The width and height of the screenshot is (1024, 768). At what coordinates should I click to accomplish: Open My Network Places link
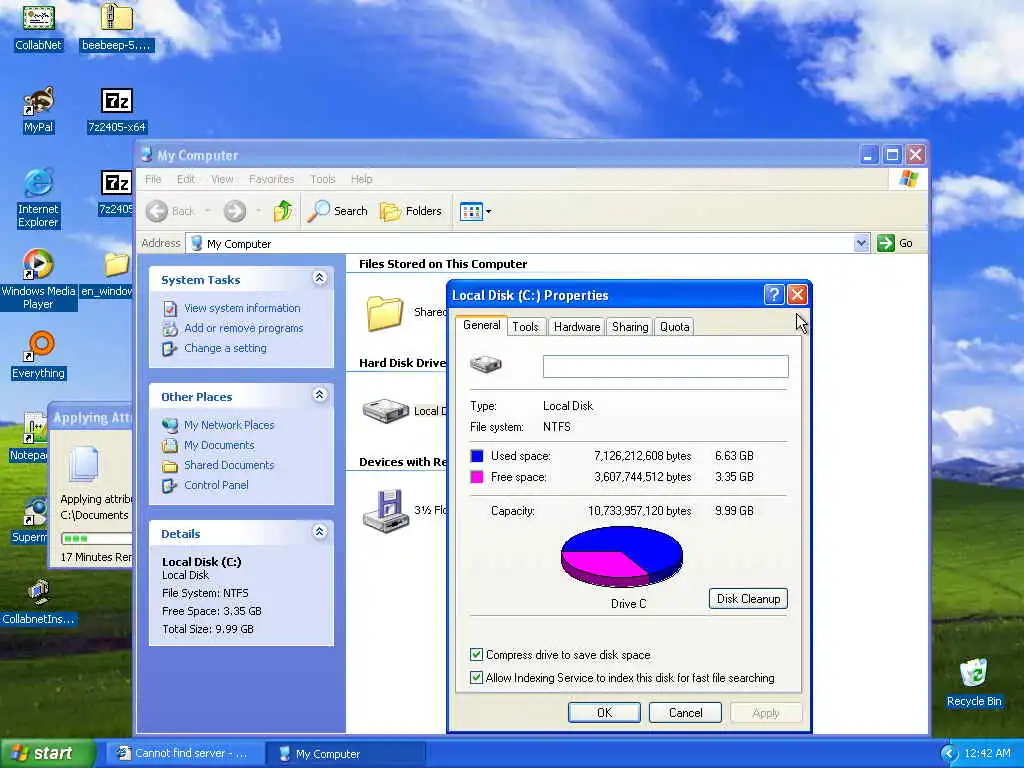coord(229,424)
